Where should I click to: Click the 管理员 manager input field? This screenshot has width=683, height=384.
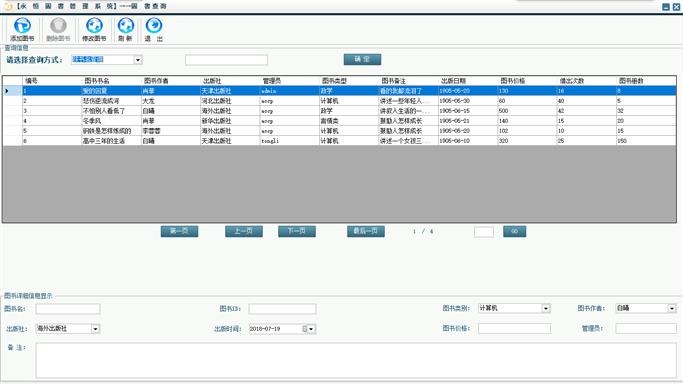(646, 328)
